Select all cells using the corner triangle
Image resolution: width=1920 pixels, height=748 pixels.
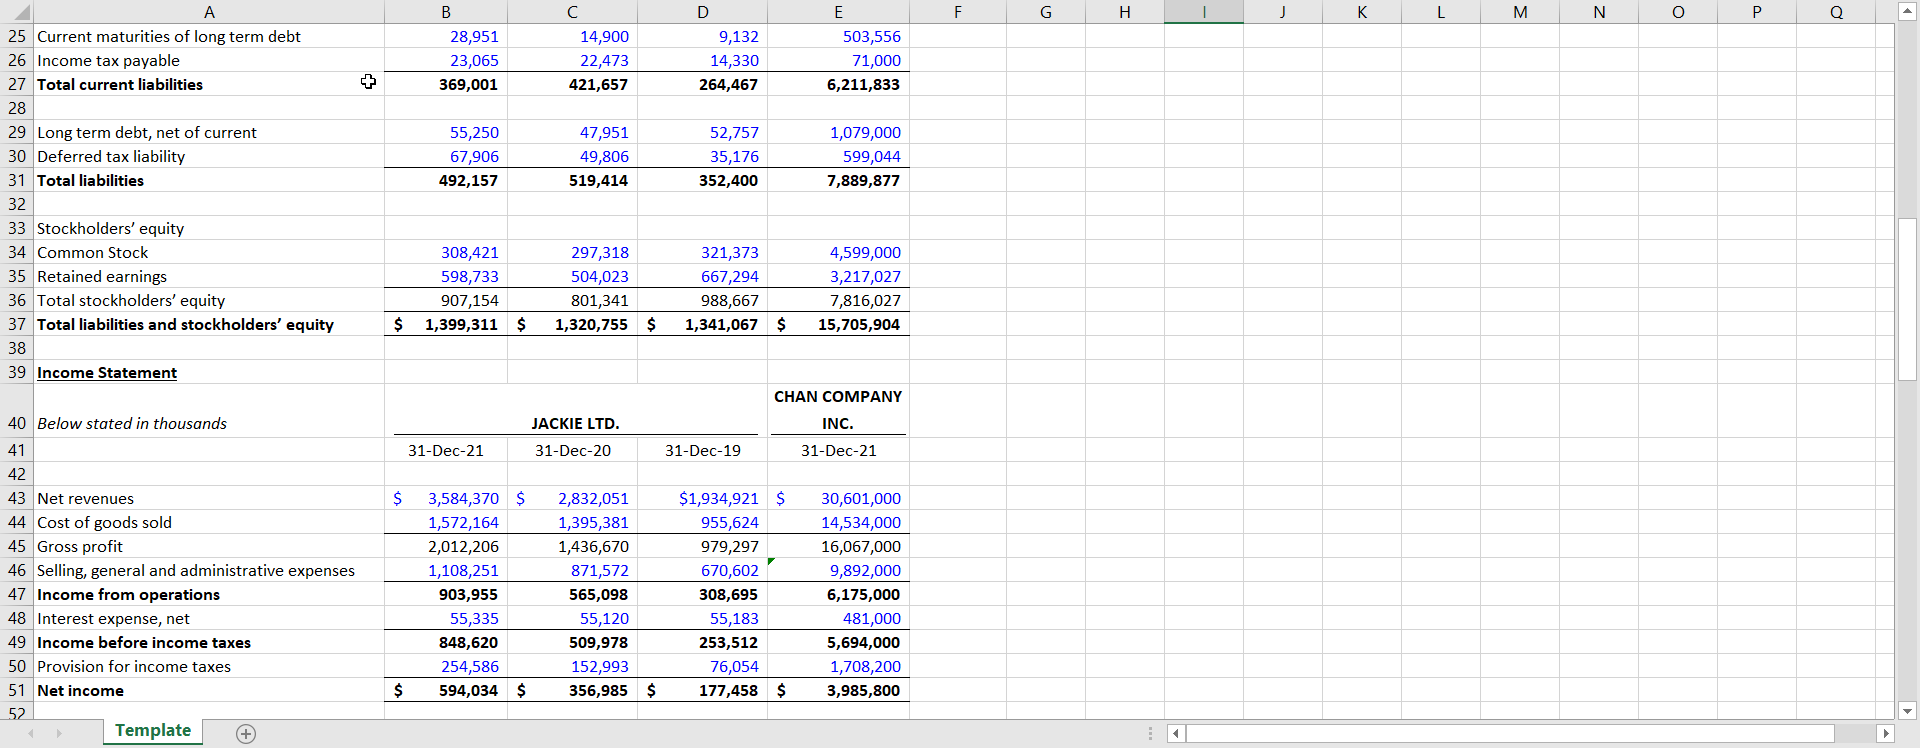point(17,12)
